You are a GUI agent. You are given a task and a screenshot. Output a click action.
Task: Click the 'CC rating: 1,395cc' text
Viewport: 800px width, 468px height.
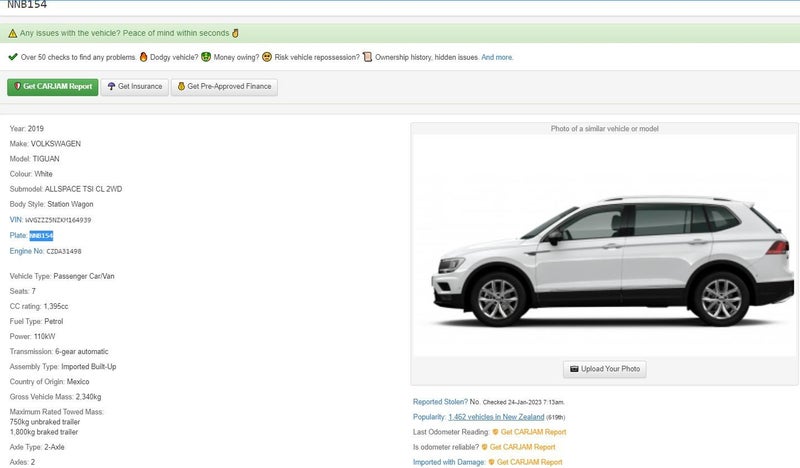[39, 306]
